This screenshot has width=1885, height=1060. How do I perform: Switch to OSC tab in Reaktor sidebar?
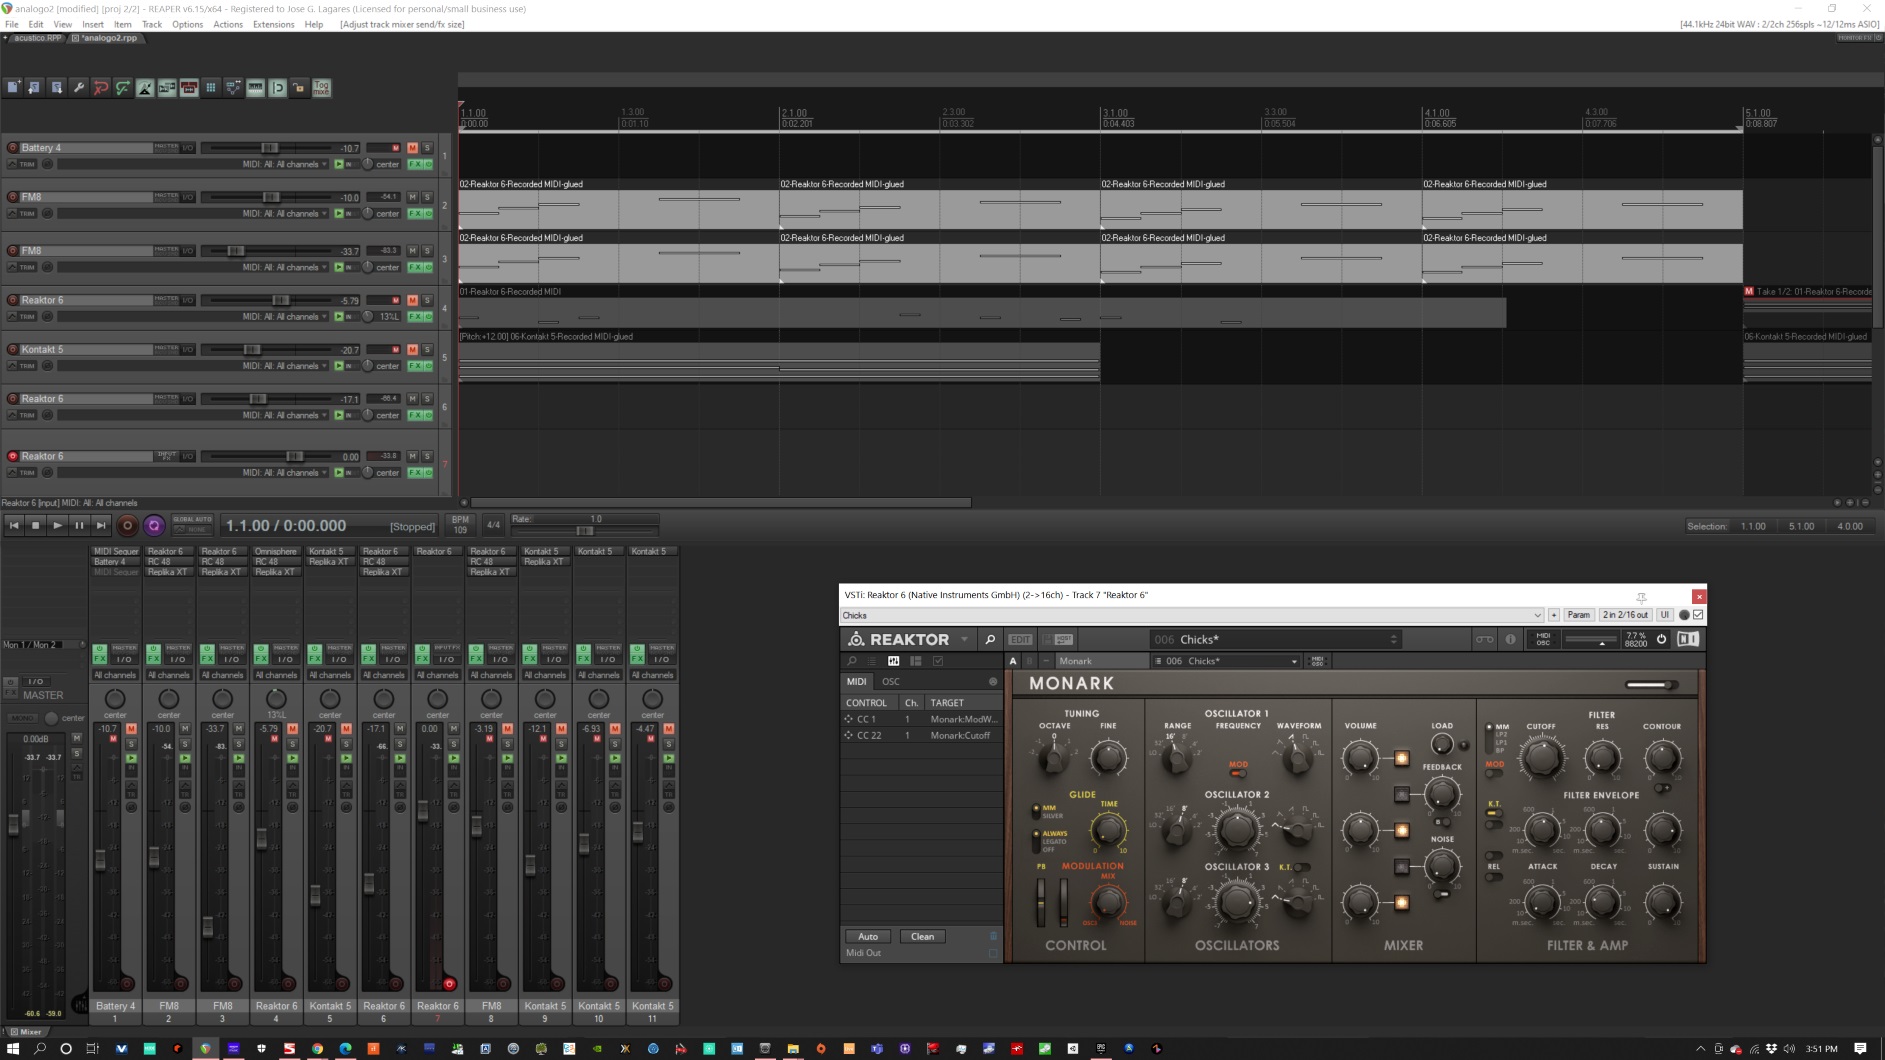click(x=890, y=682)
